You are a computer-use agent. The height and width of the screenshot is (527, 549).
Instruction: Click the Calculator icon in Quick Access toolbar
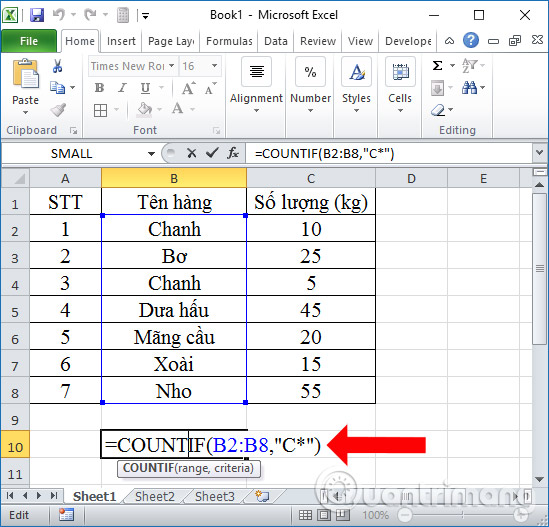[123, 15]
